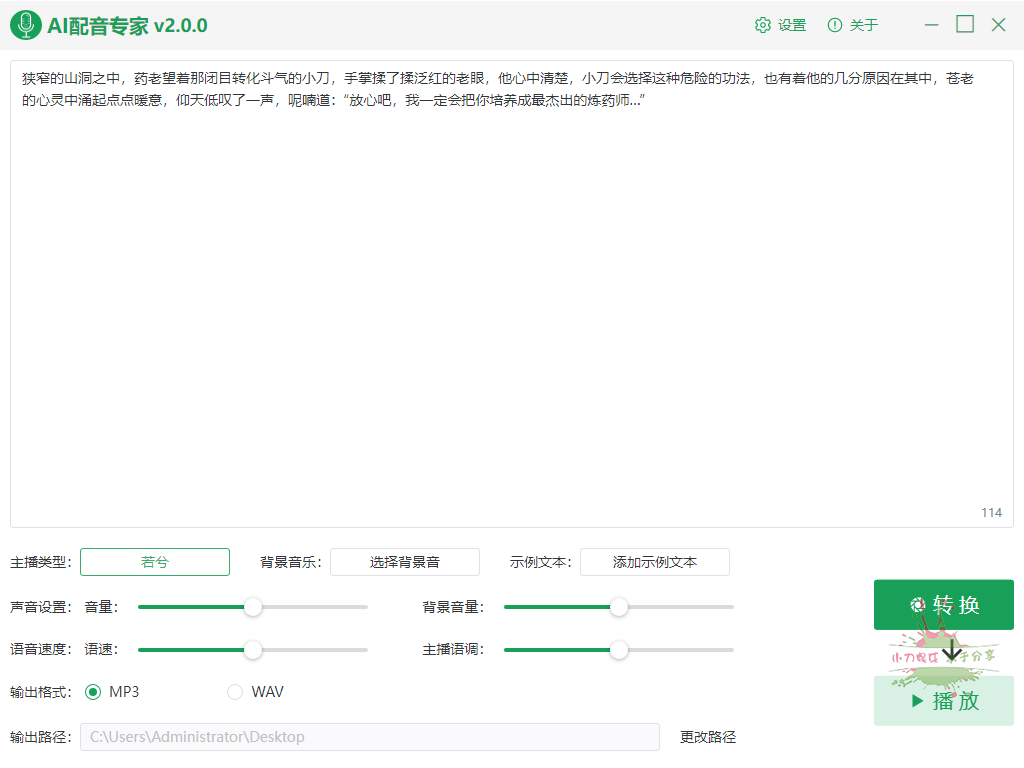Click the 更改路径 change path link
This screenshot has width=1024, height=768.
pos(708,737)
